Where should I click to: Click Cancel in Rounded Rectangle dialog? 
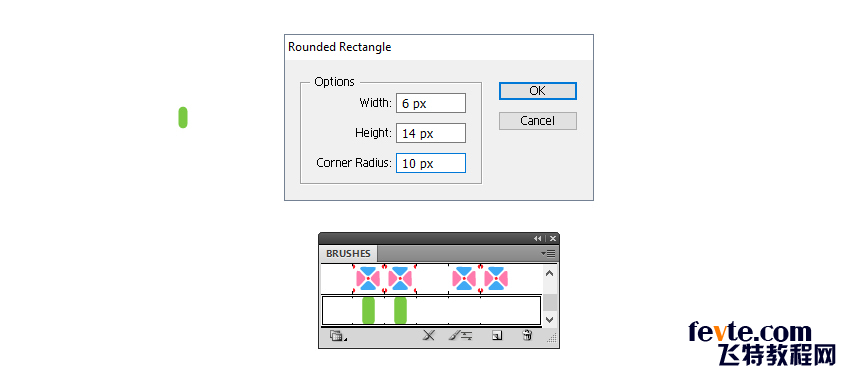(537, 121)
